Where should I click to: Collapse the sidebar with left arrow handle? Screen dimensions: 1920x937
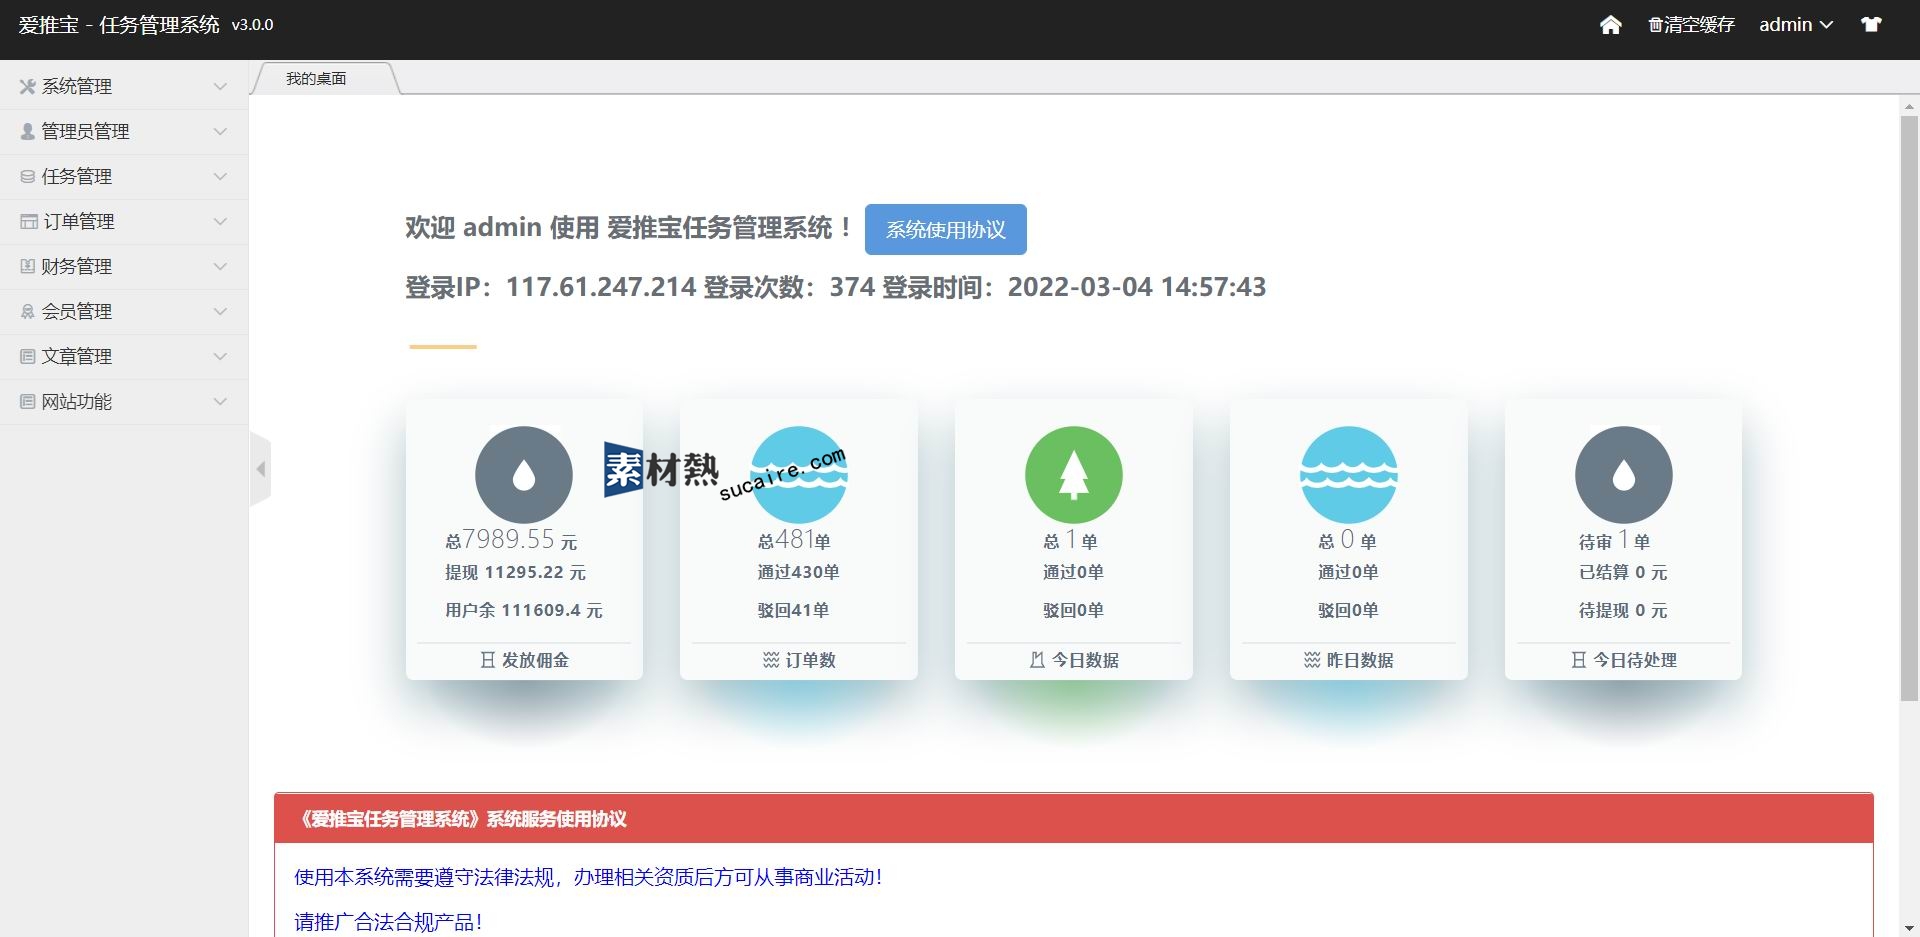click(260, 469)
